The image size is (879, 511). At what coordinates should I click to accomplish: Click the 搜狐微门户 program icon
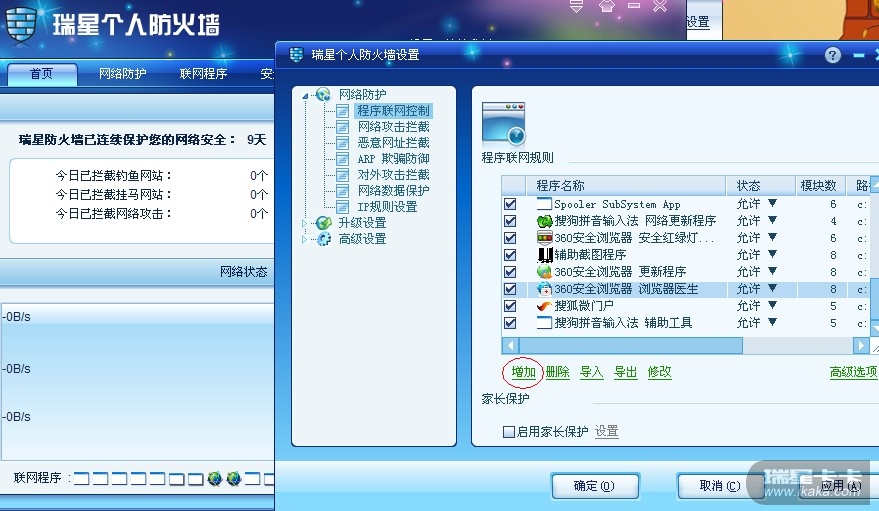pos(544,306)
